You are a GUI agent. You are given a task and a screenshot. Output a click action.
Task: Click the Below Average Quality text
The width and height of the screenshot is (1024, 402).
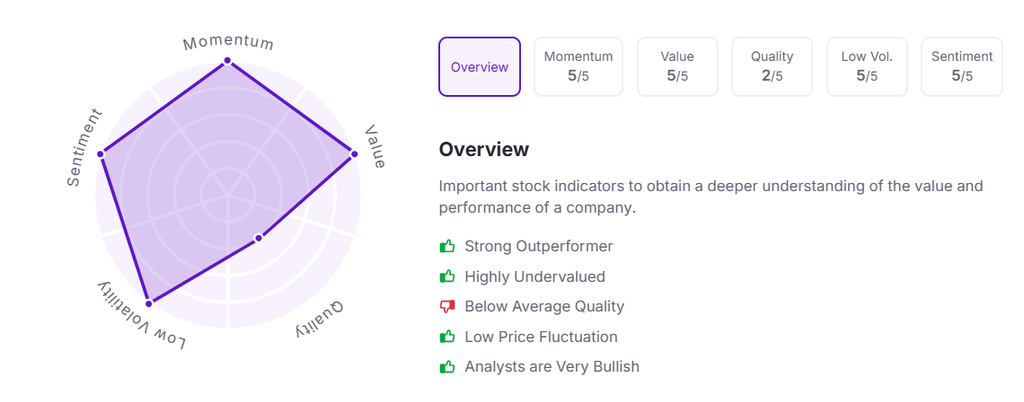coord(544,307)
